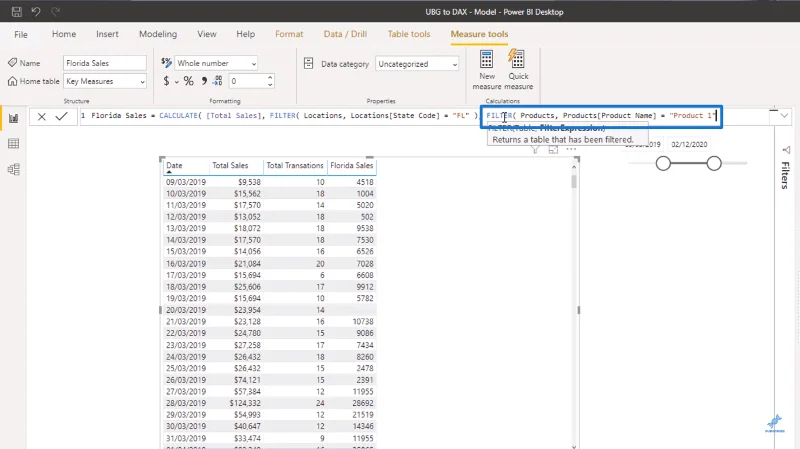800x449 pixels.
Task: Select the 09/03/2019 date cell
Action: [x=186, y=182]
